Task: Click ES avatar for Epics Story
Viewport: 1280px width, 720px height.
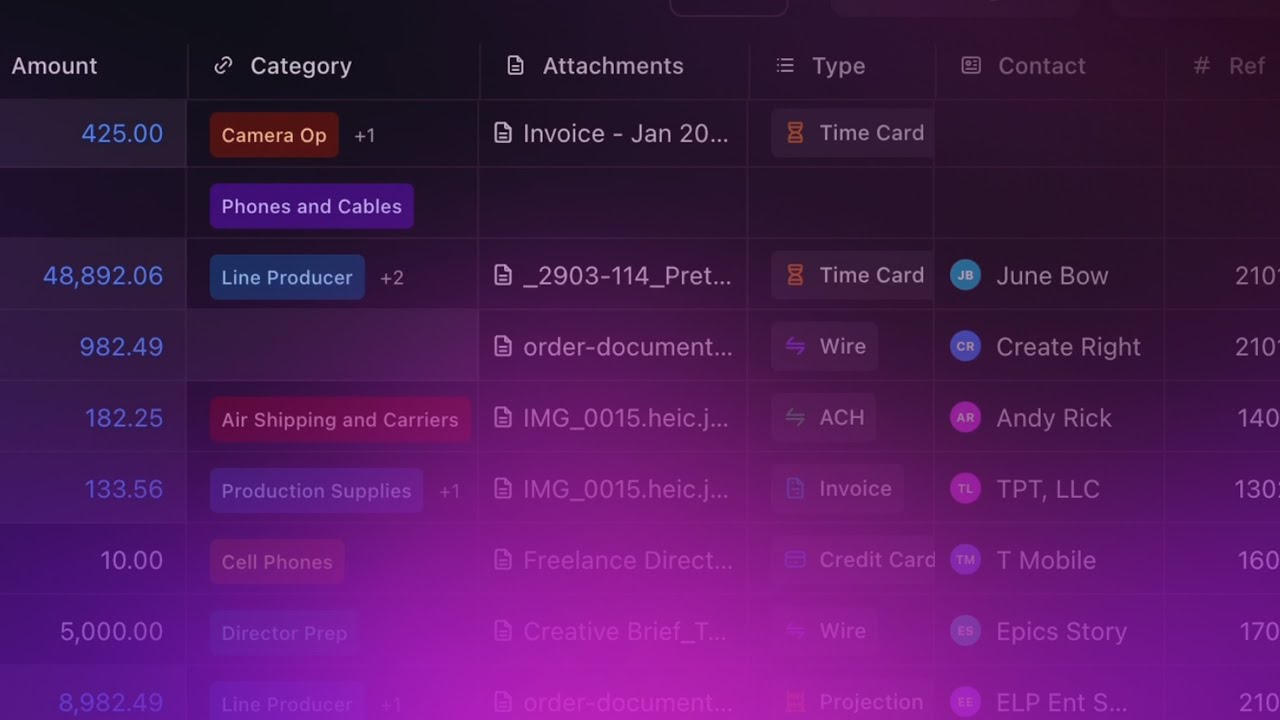Action: 965,631
